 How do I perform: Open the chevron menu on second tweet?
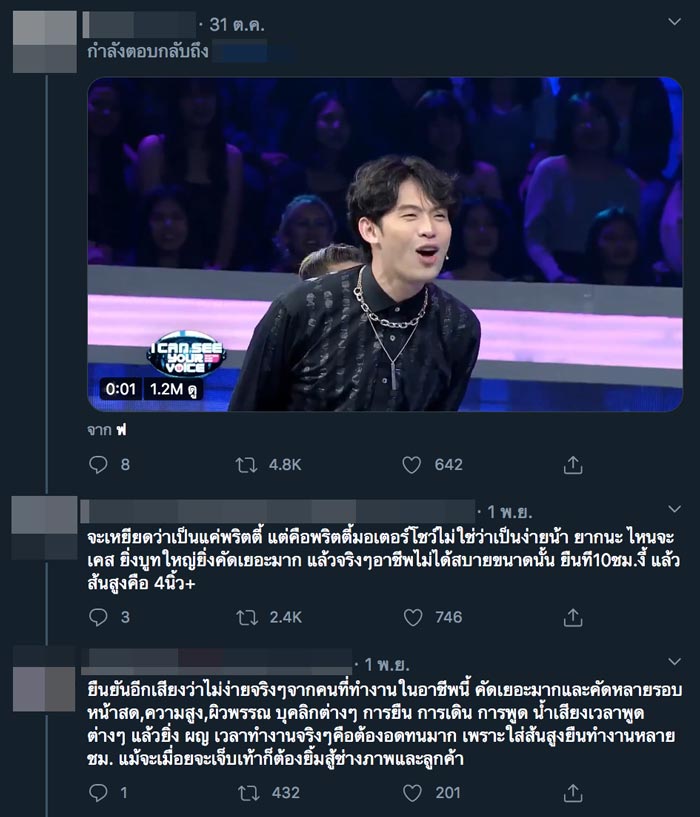click(674, 509)
